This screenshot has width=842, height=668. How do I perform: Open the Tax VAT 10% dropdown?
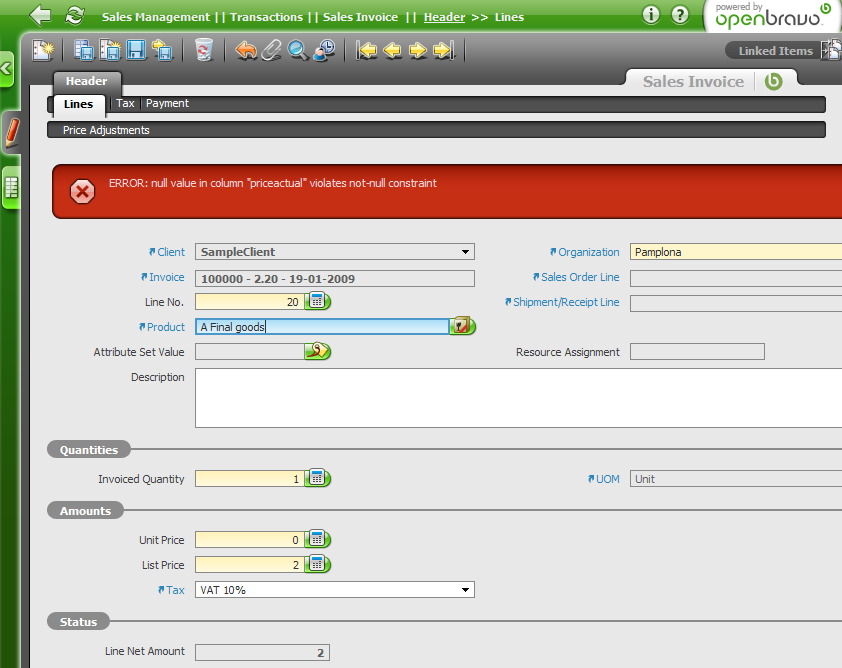pyautogui.click(x=464, y=590)
